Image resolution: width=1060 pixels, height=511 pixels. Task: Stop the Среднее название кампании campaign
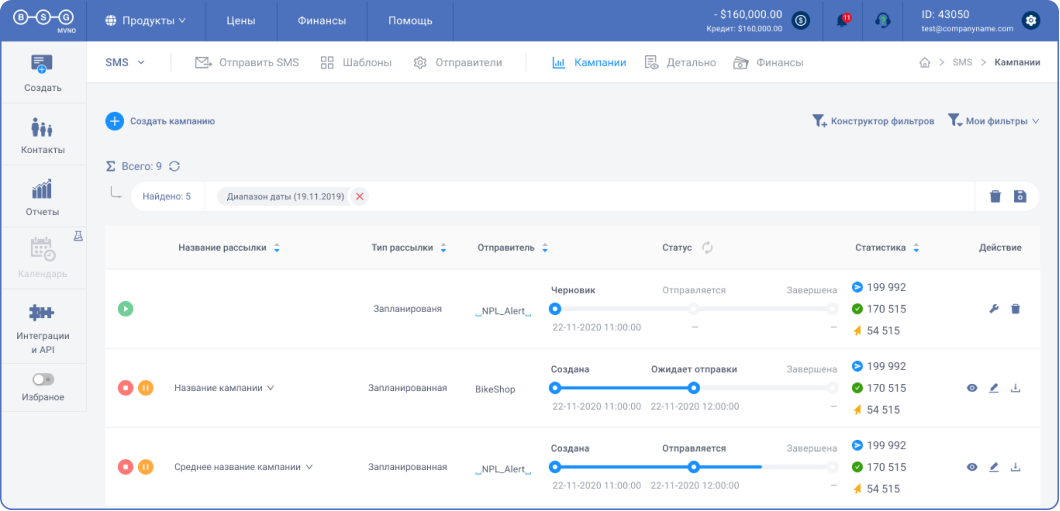point(125,467)
